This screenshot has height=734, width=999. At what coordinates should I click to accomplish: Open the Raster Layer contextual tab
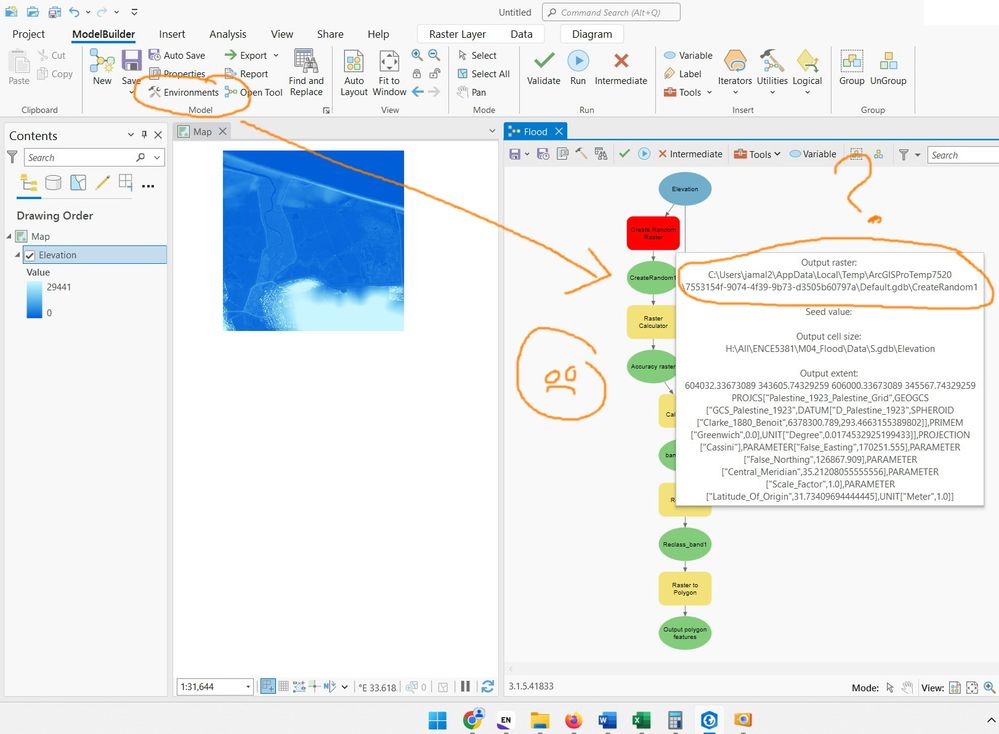(457, 34)
